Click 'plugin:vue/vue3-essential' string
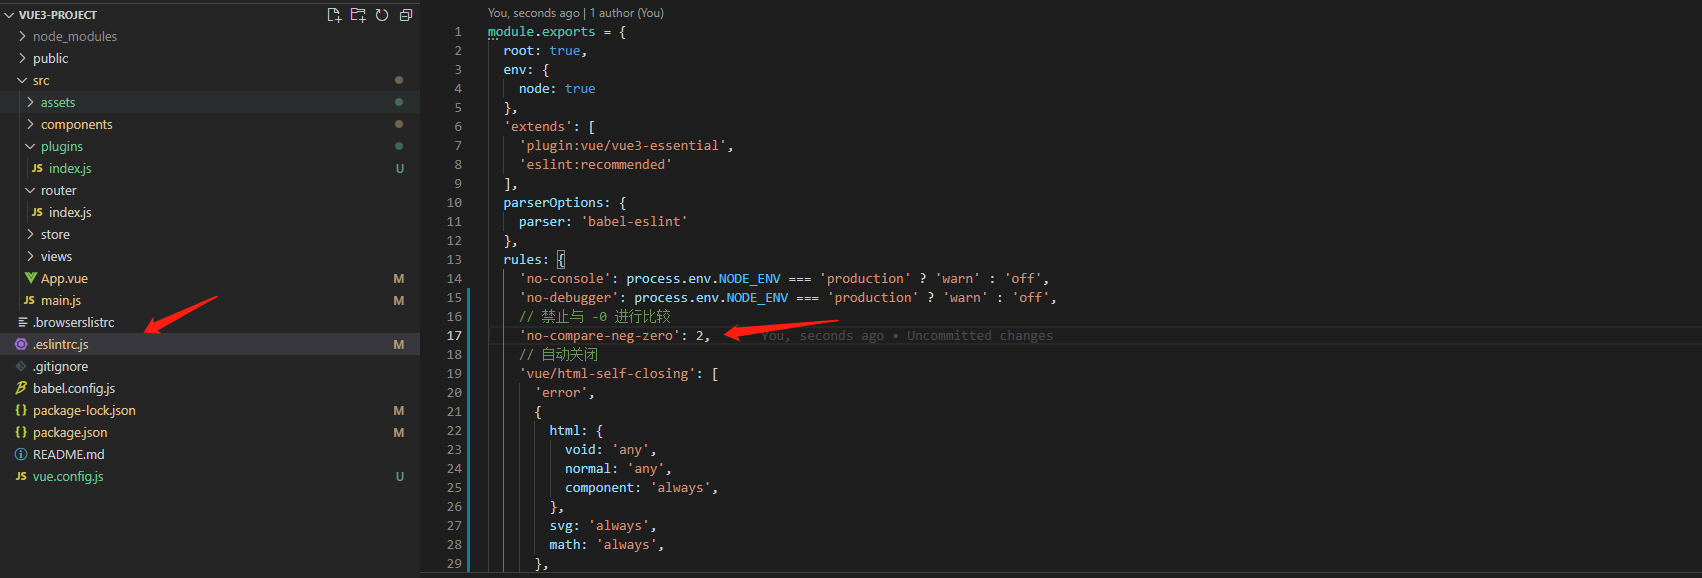The width and height of the screenshot is (1702, 578). [623, 145]
